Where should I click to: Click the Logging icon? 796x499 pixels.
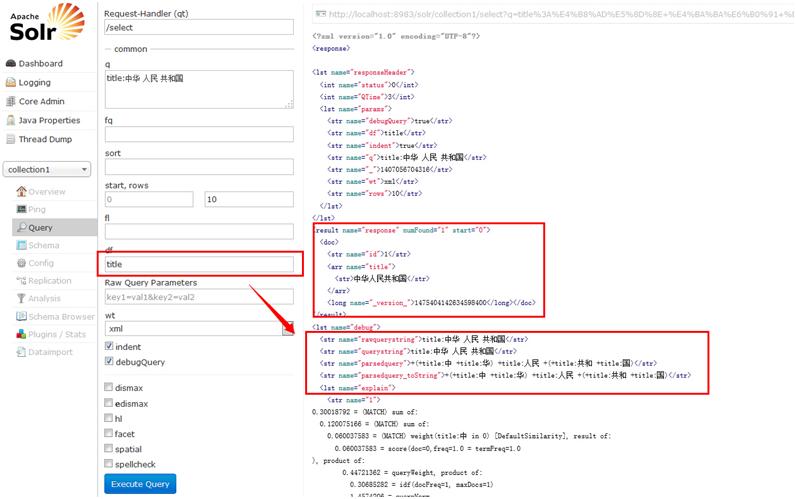pyautogui.click(x=11, y=82)
